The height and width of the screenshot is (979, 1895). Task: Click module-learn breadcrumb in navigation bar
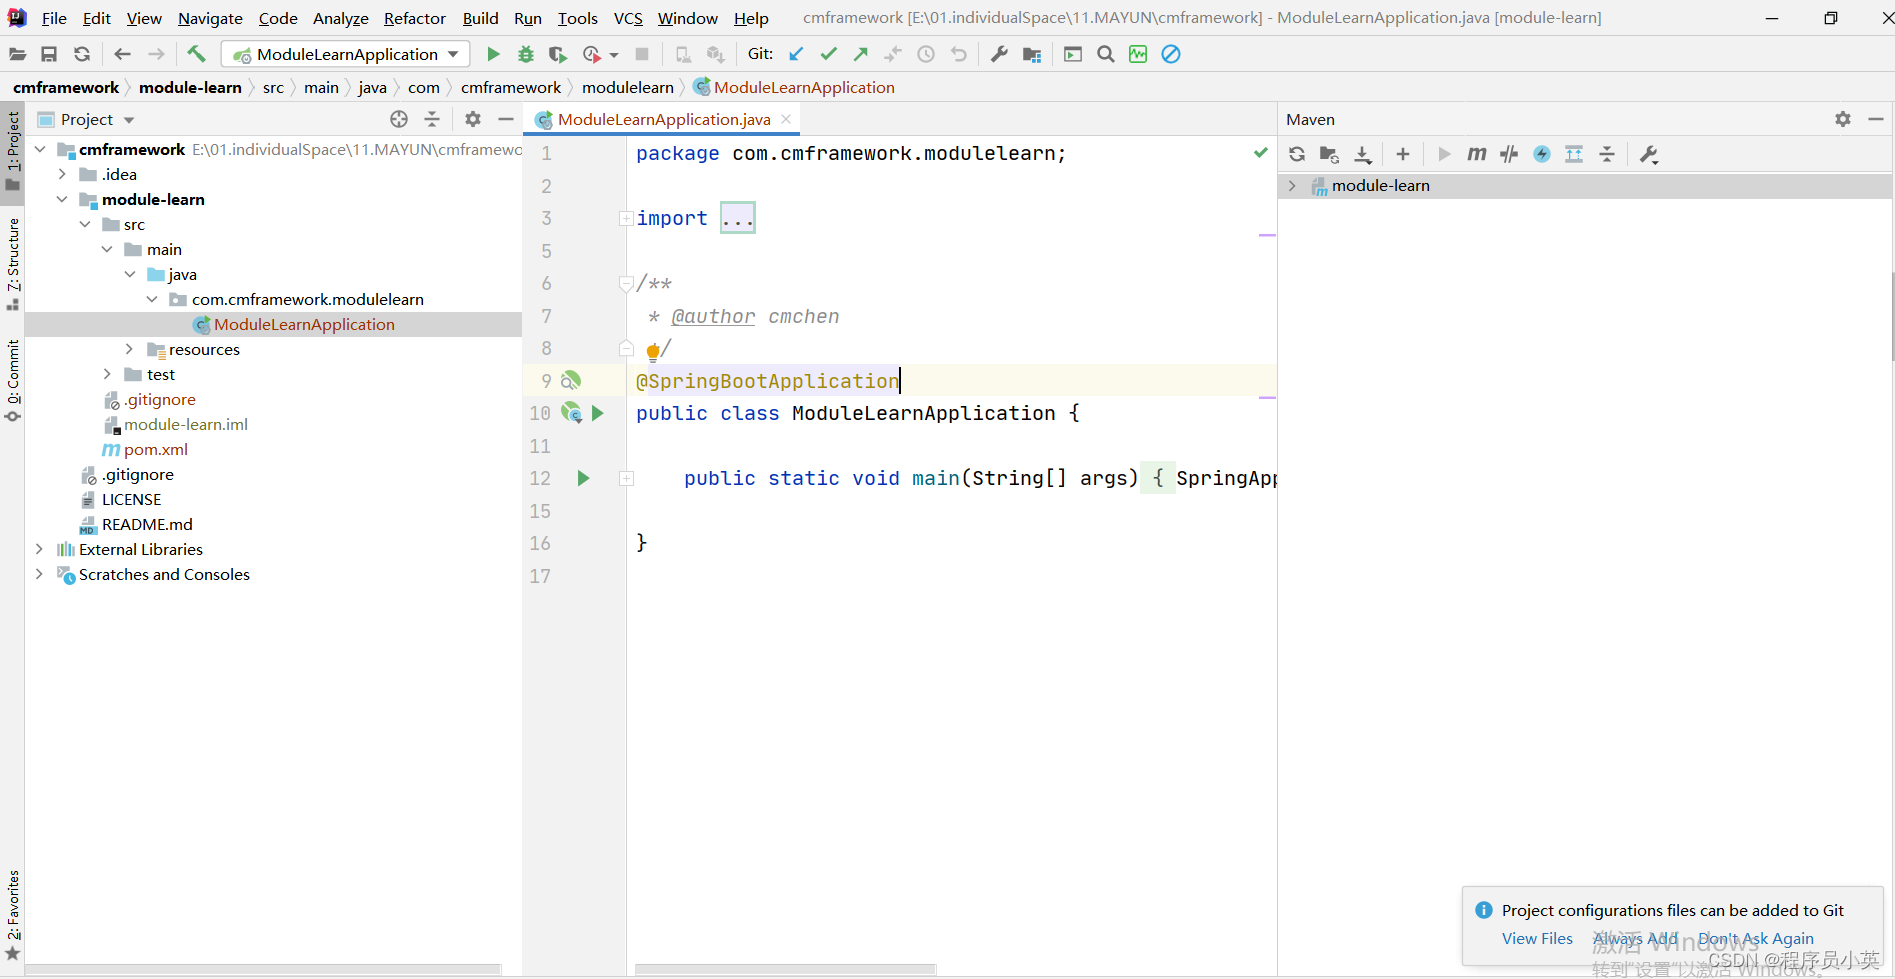click(x=190, y=87)
